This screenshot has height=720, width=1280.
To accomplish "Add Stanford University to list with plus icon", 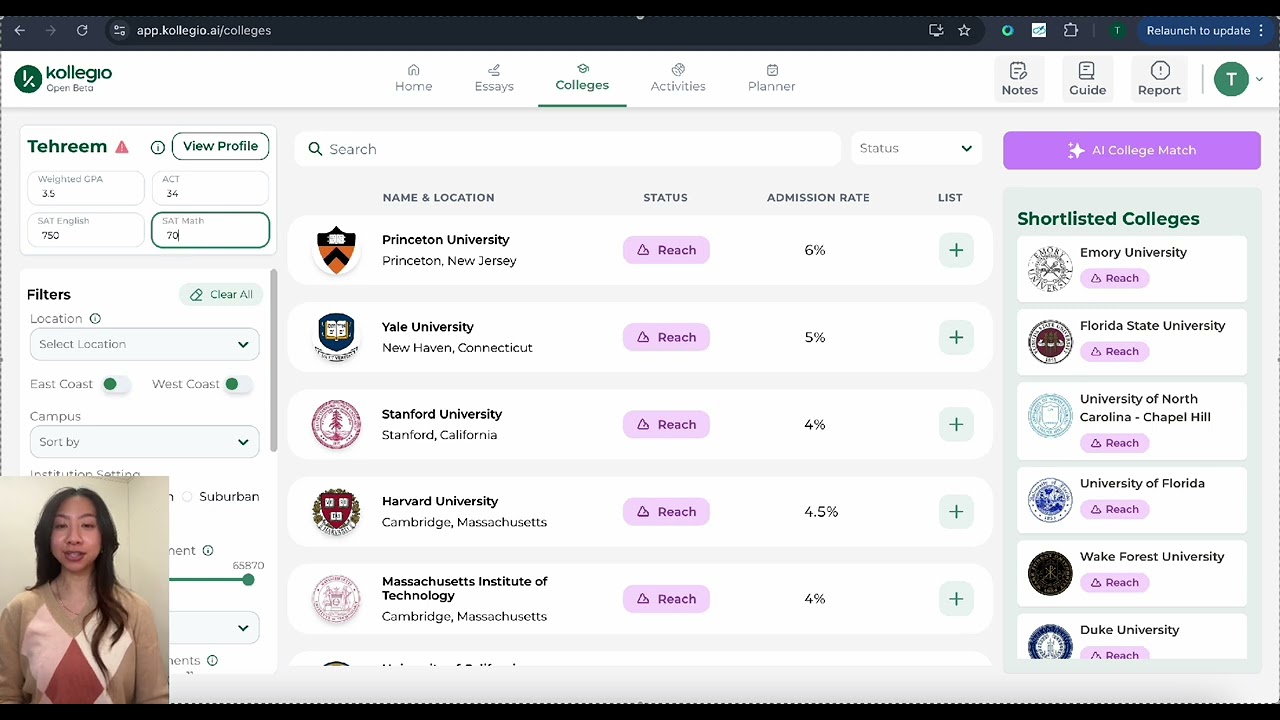I will 956,424.
